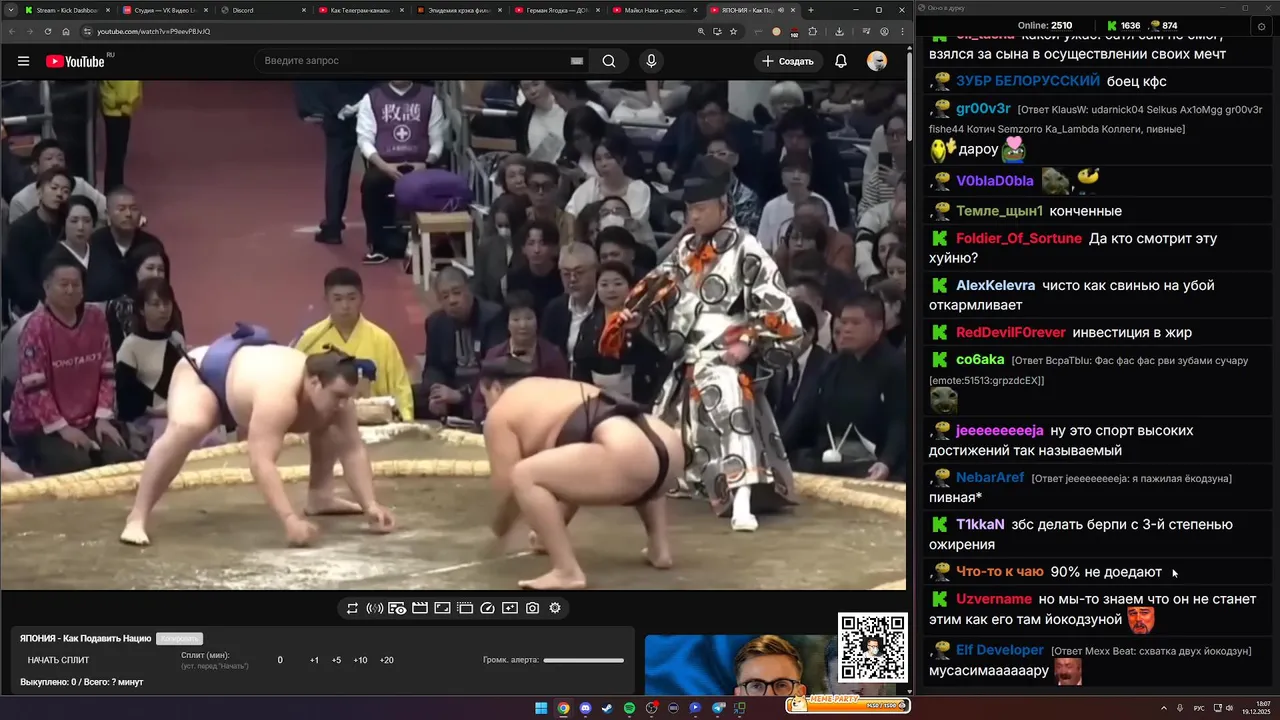1280x720 pixels.
Task: Add +1 minute to split
Action: 314,660
